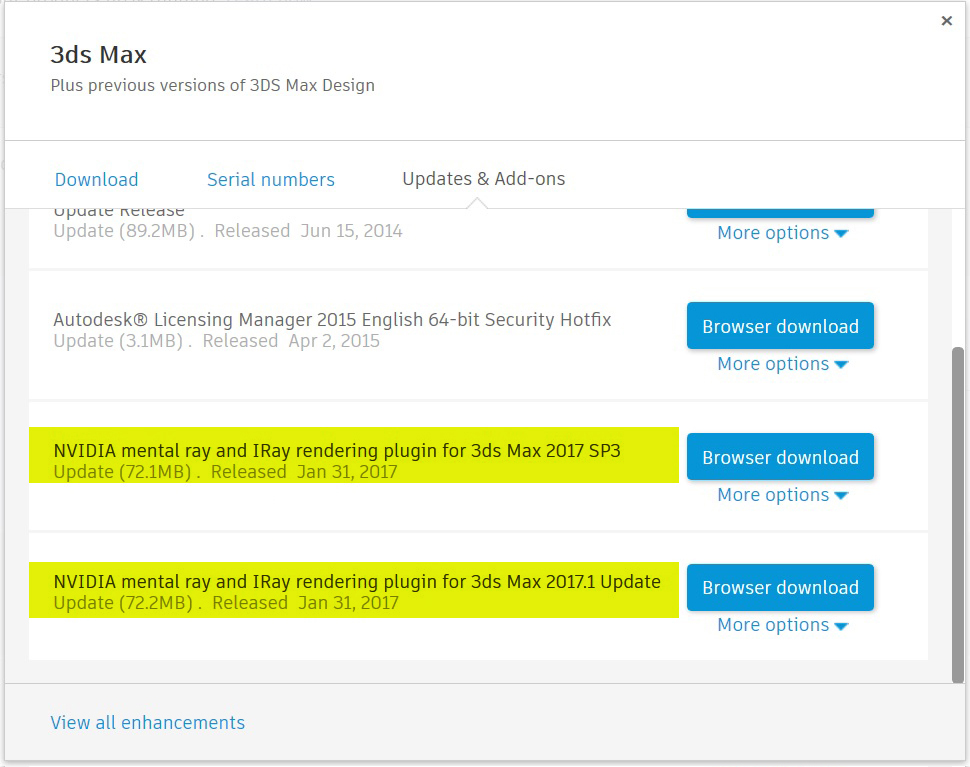Click Browser download for Licensing Manager Hotfix
Image resolution: width=970 pixels, height=767 pixels.
(x=780, y=327)
